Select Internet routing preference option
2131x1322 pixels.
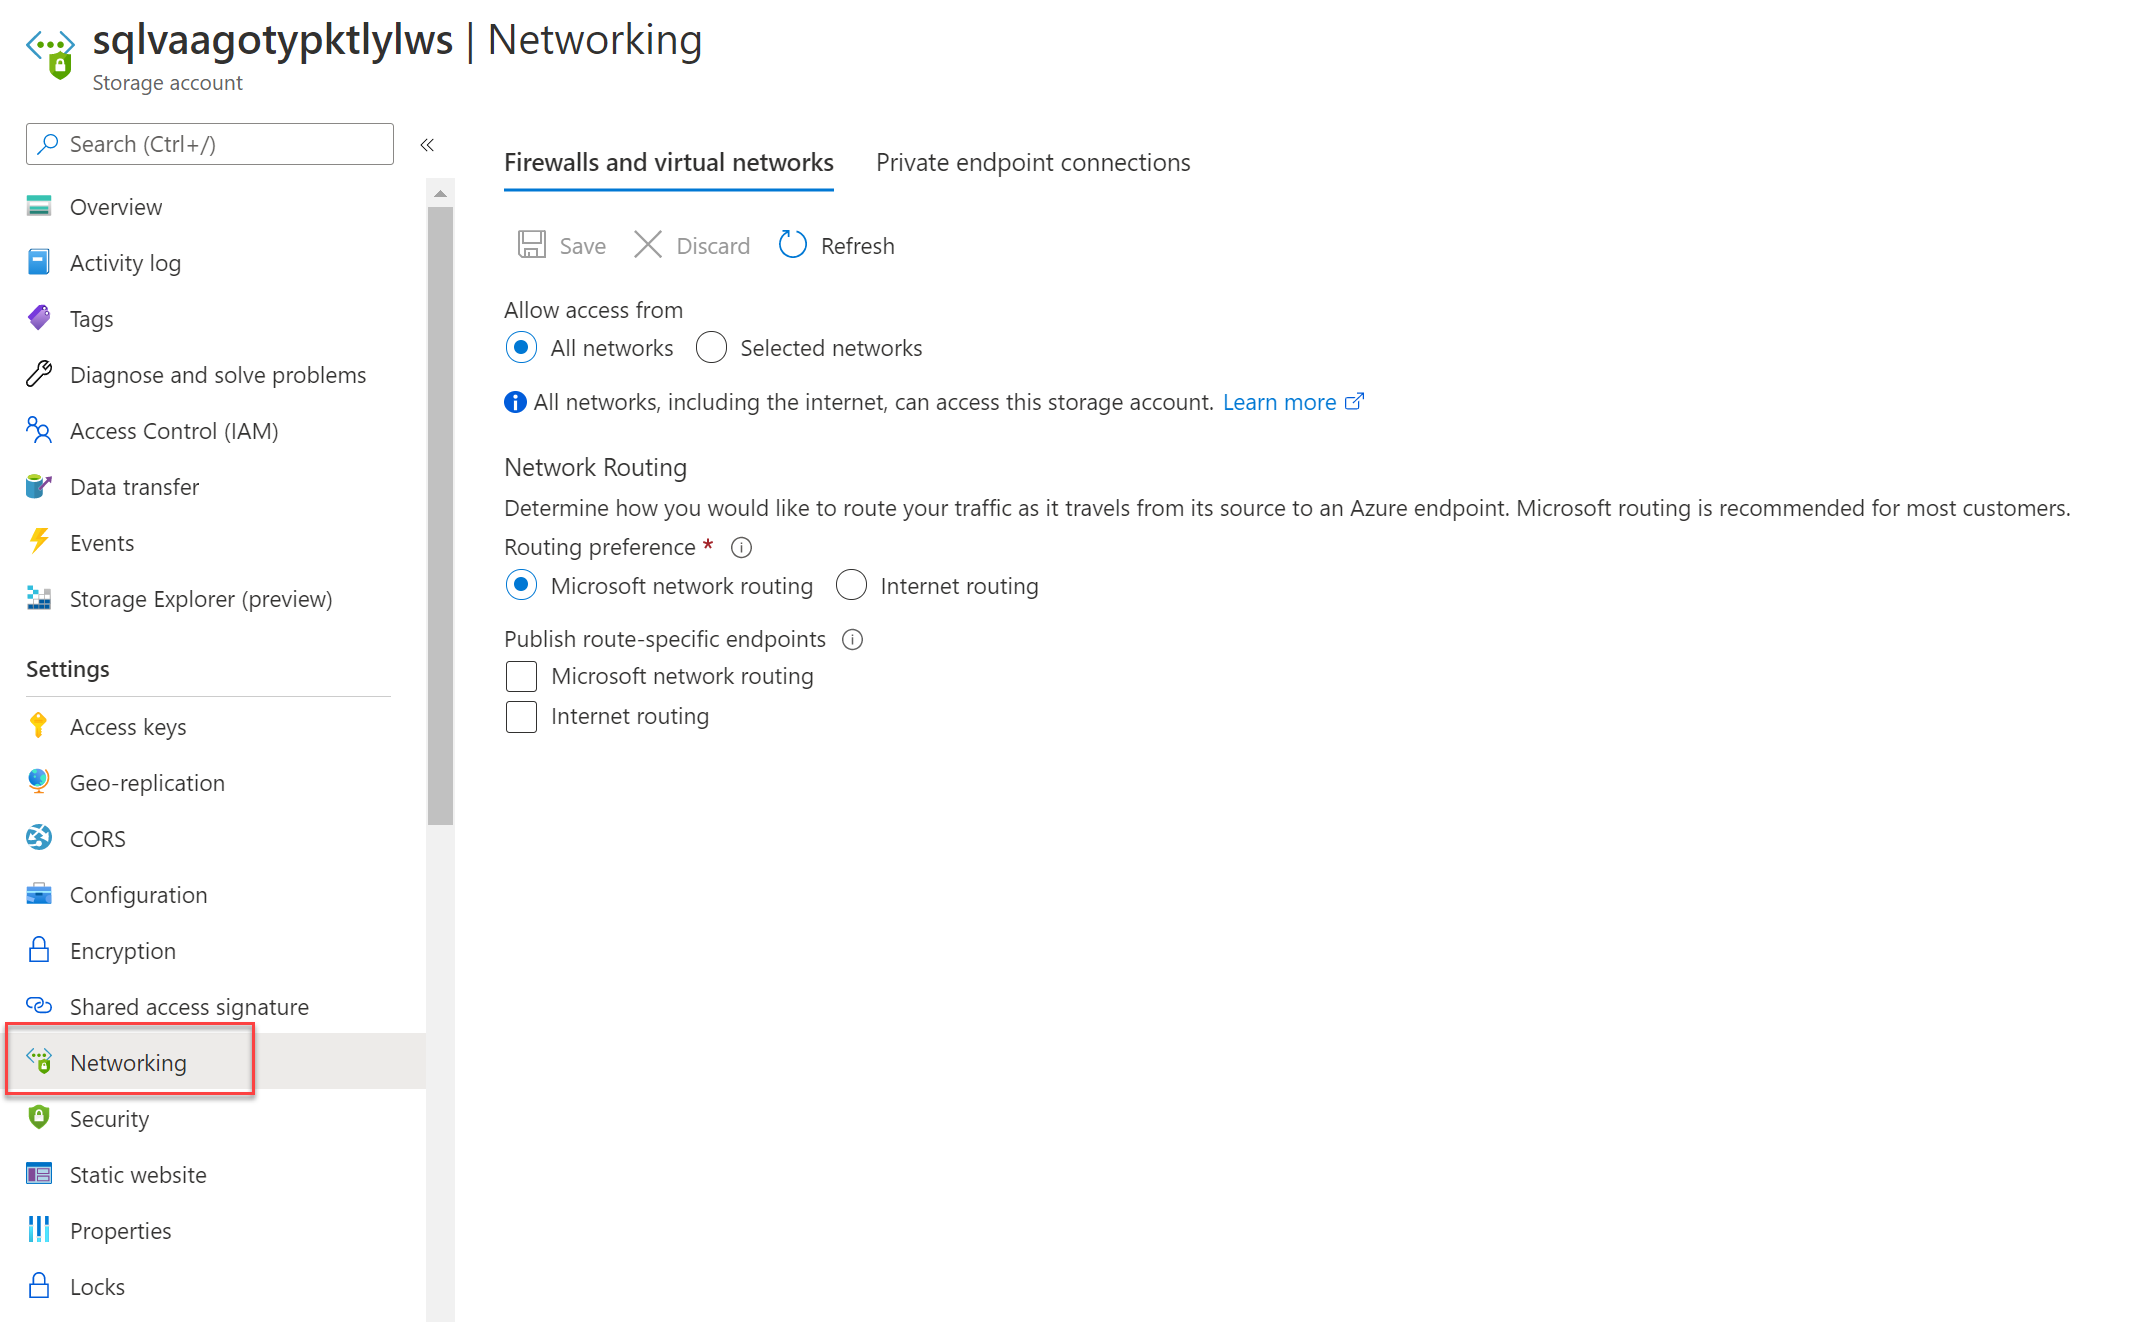point(850,585)
